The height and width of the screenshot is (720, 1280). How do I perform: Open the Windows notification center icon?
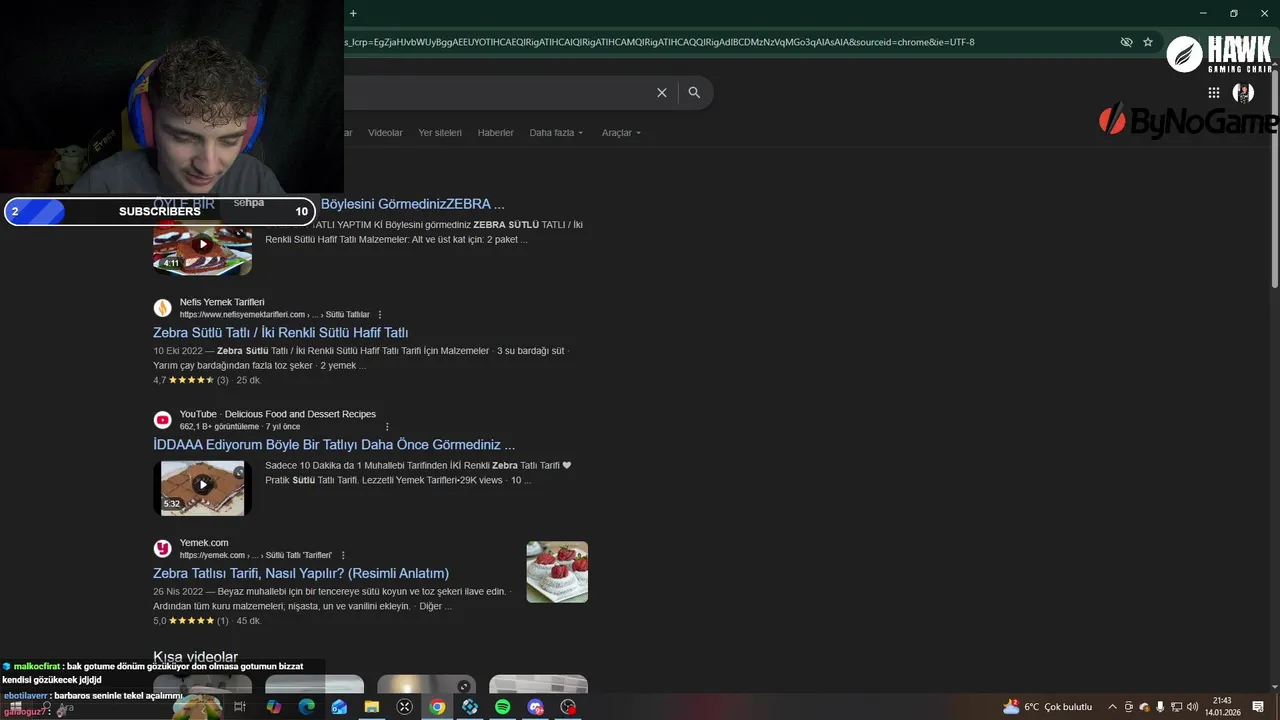[x=1258, y=707]
